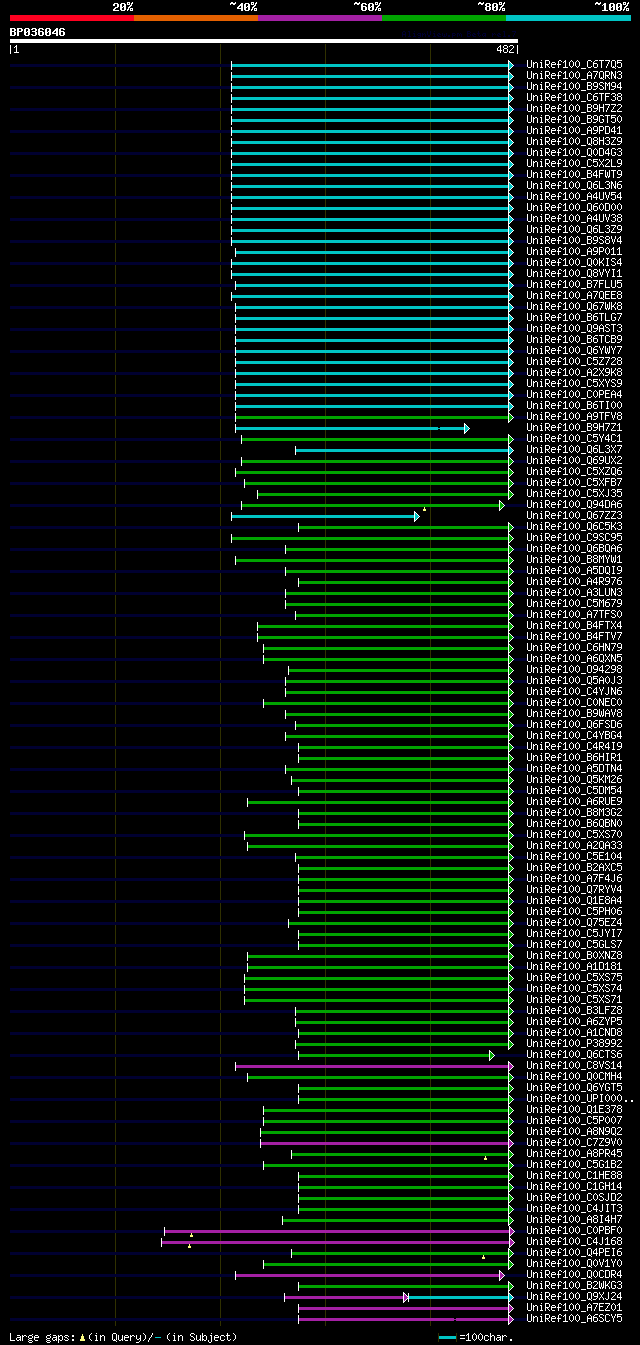This screenshot has height=1345, width=640.
Task: Open the UniRef100_C7Z9V0 hit
Action: click(574, 1142)
